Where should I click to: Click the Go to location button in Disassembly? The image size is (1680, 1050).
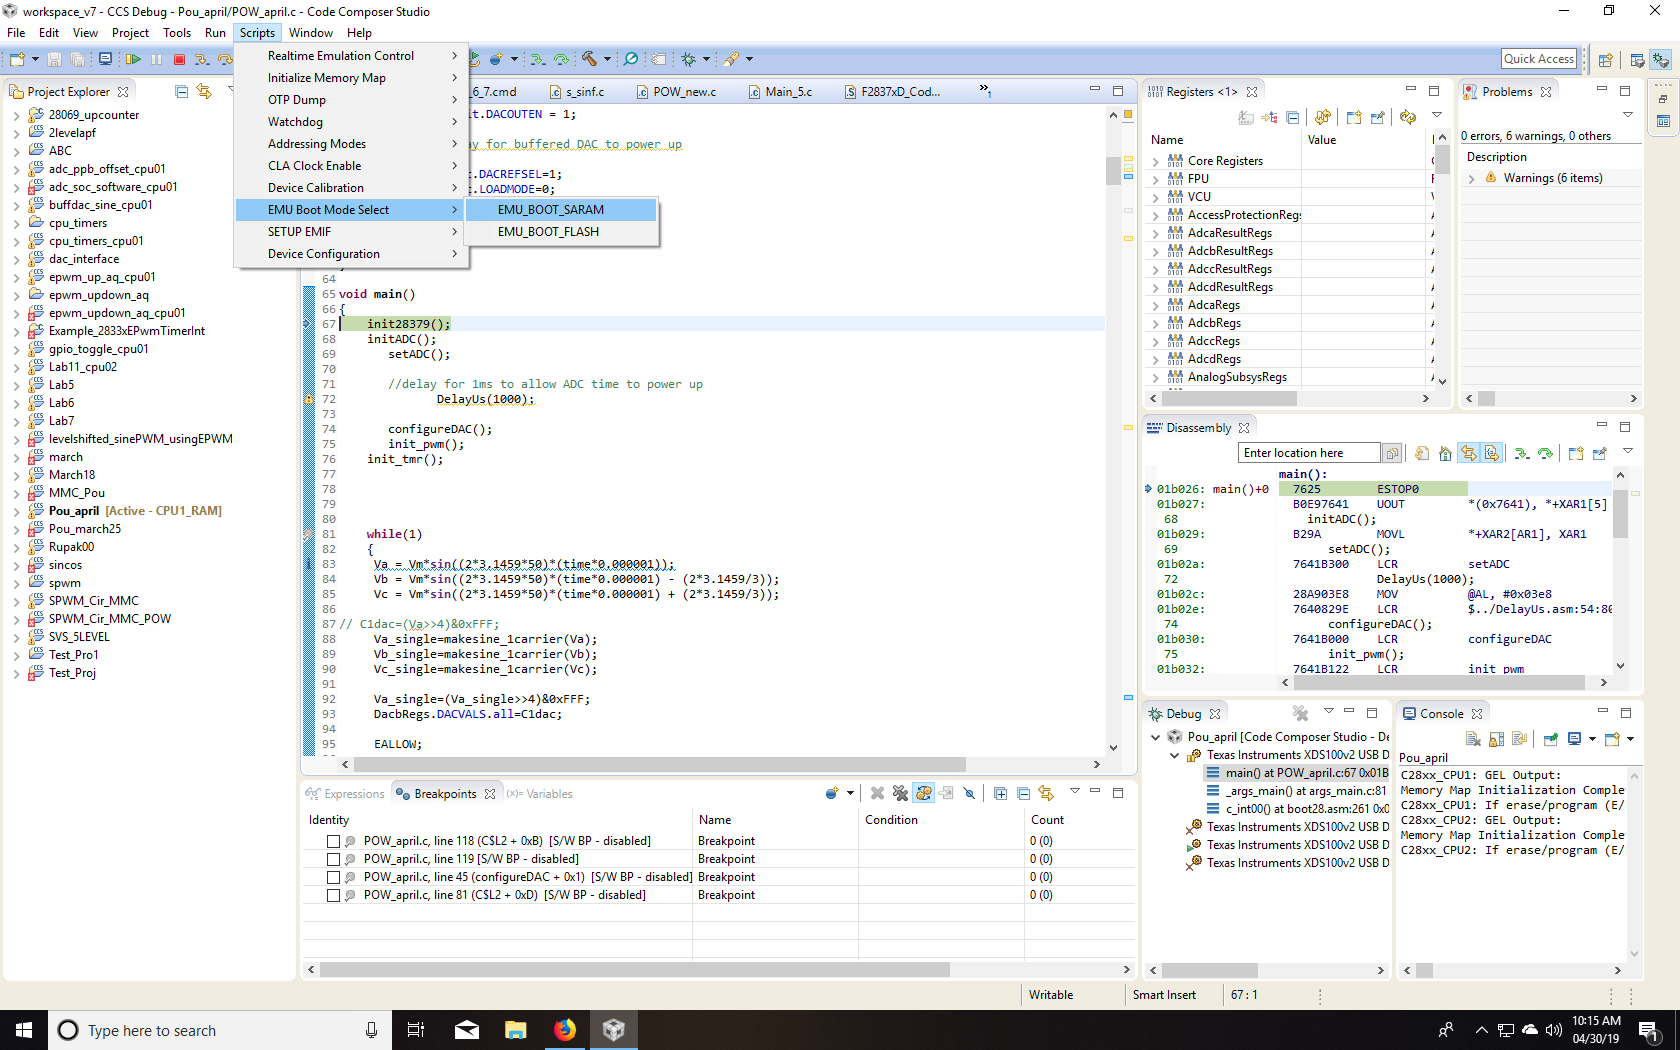coord(1391,453)
